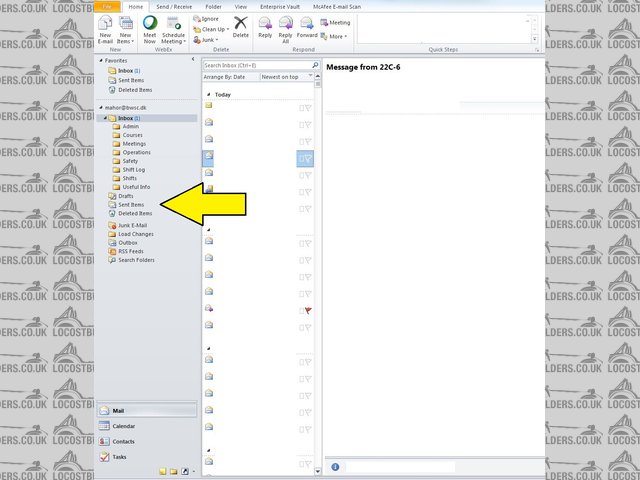This screenshot has width=640, height=480.
Task: Open the Contacts pane
Action: [x=123, y=441]
